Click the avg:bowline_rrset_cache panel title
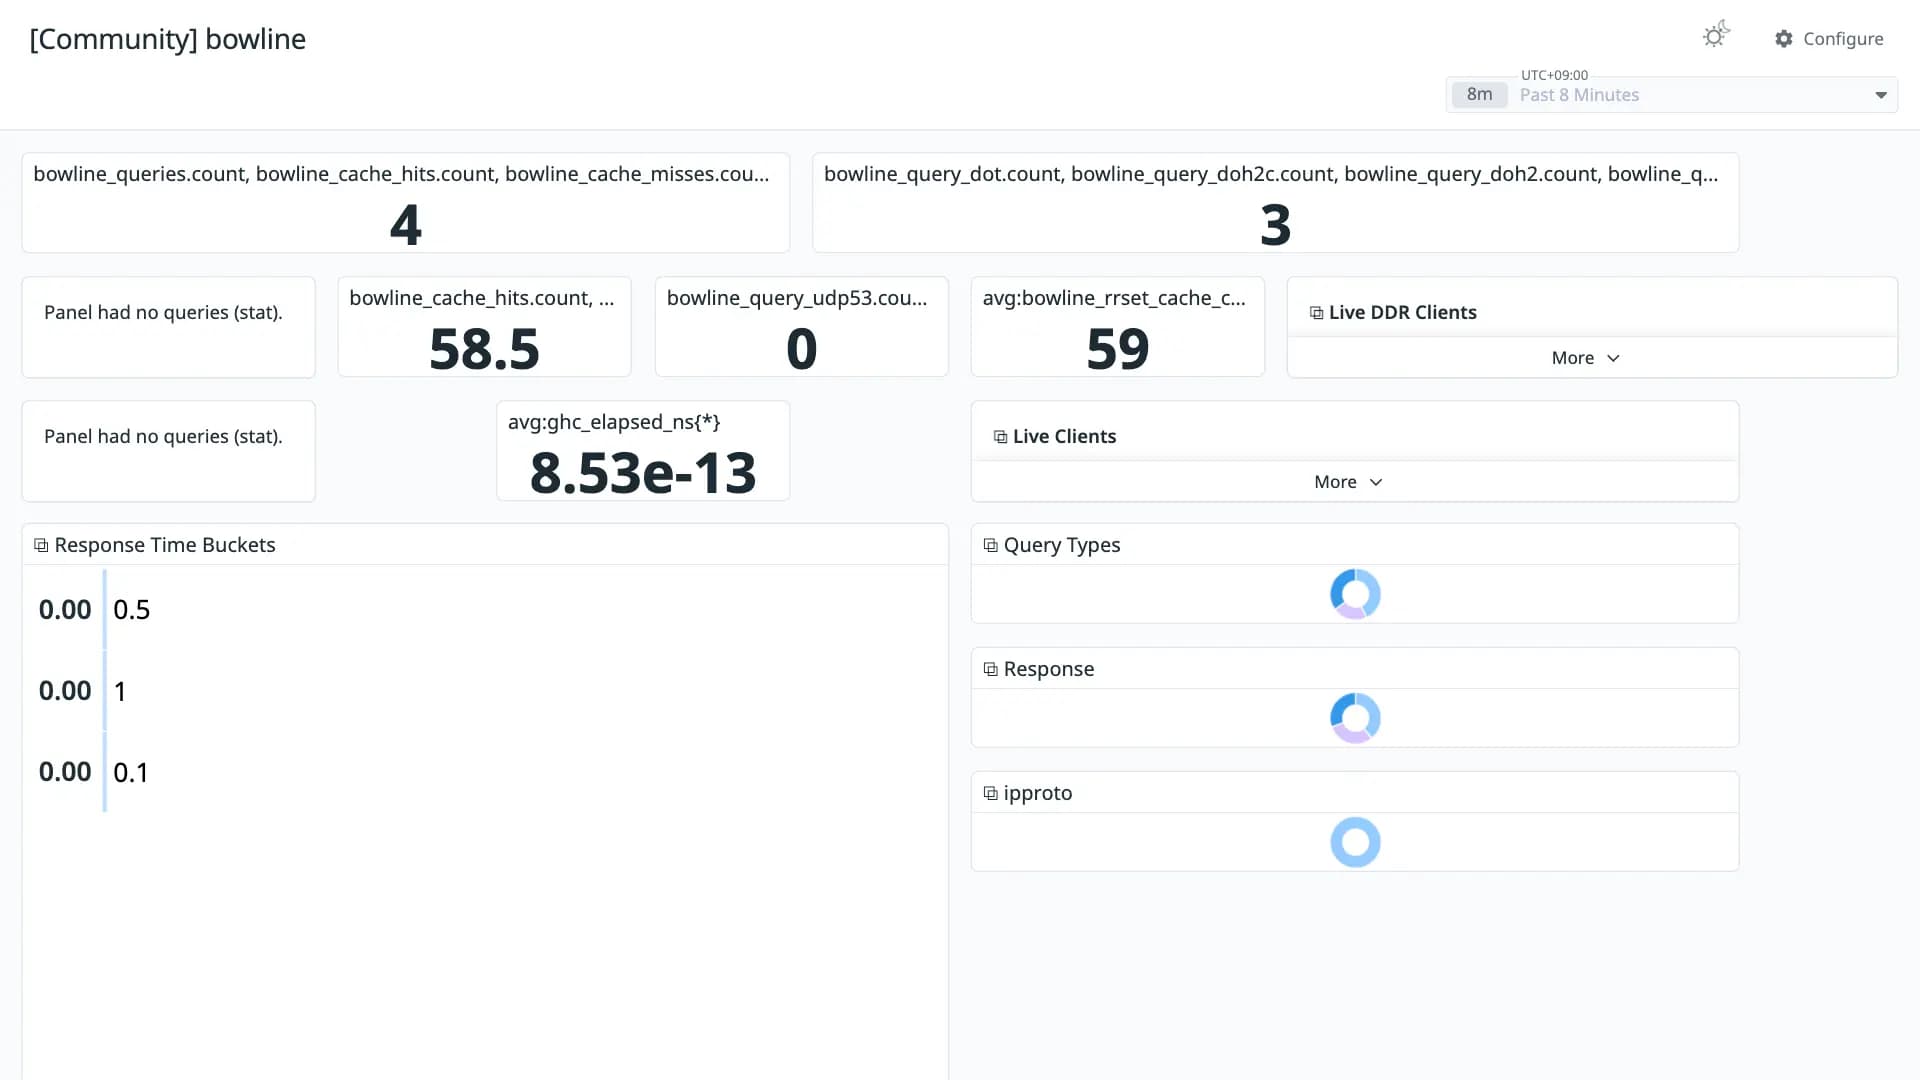 tap(1114, 298)
